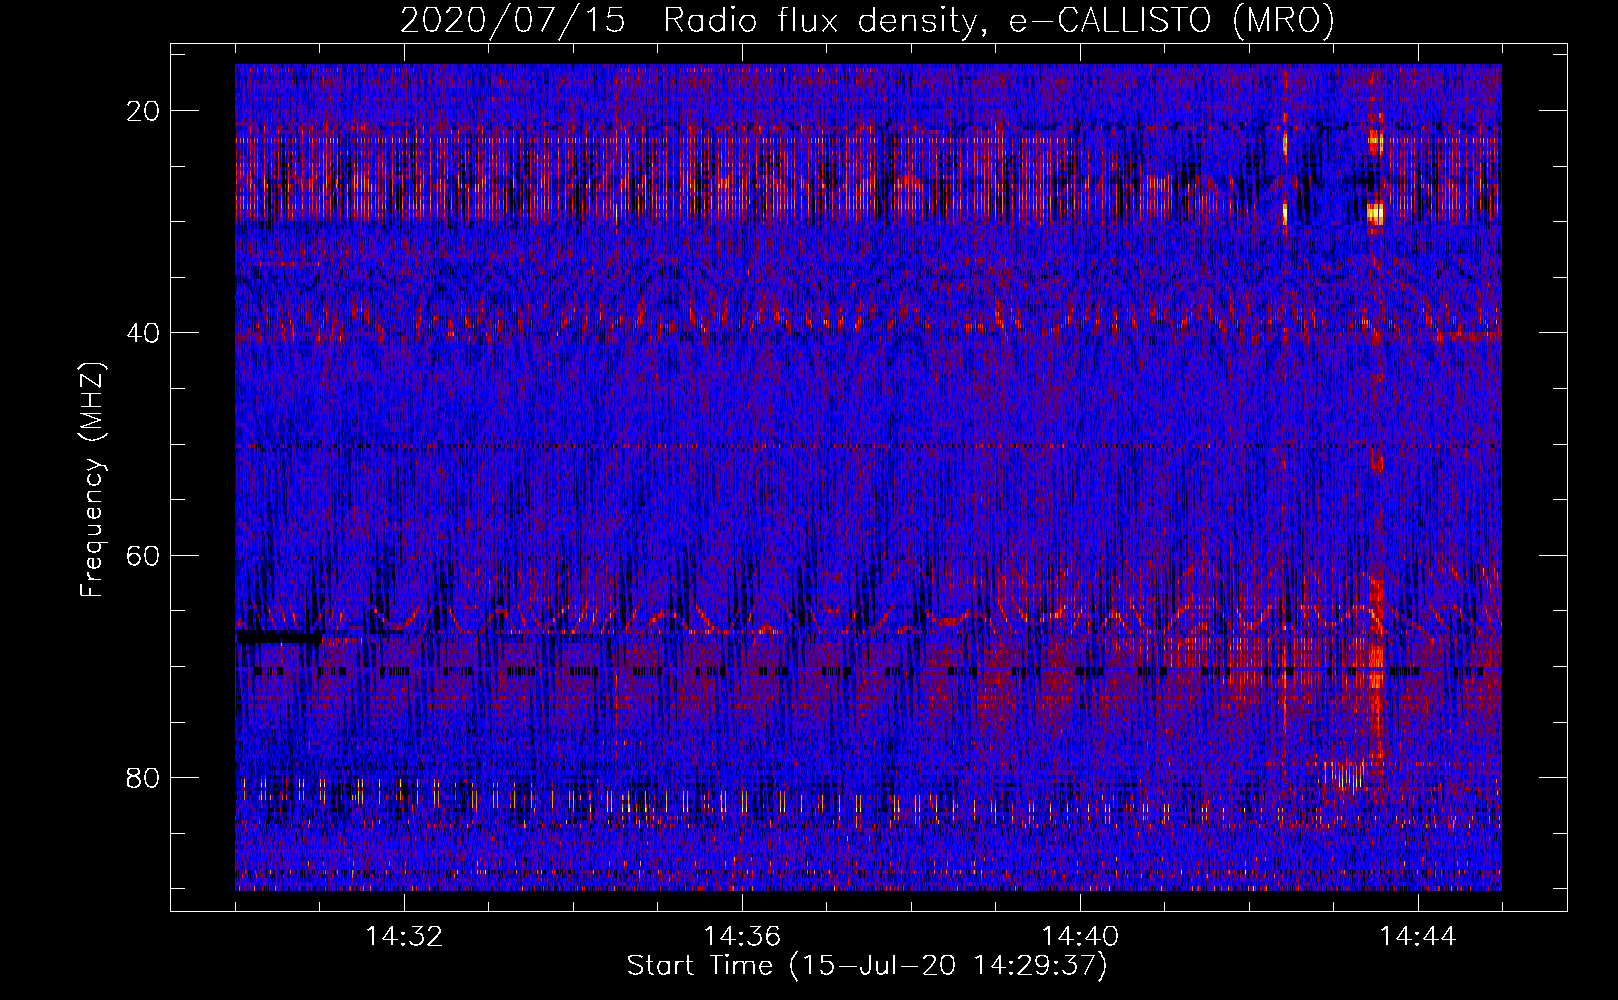
Task: Click the radio spectrogram plot area
Action: click(868, 477)
